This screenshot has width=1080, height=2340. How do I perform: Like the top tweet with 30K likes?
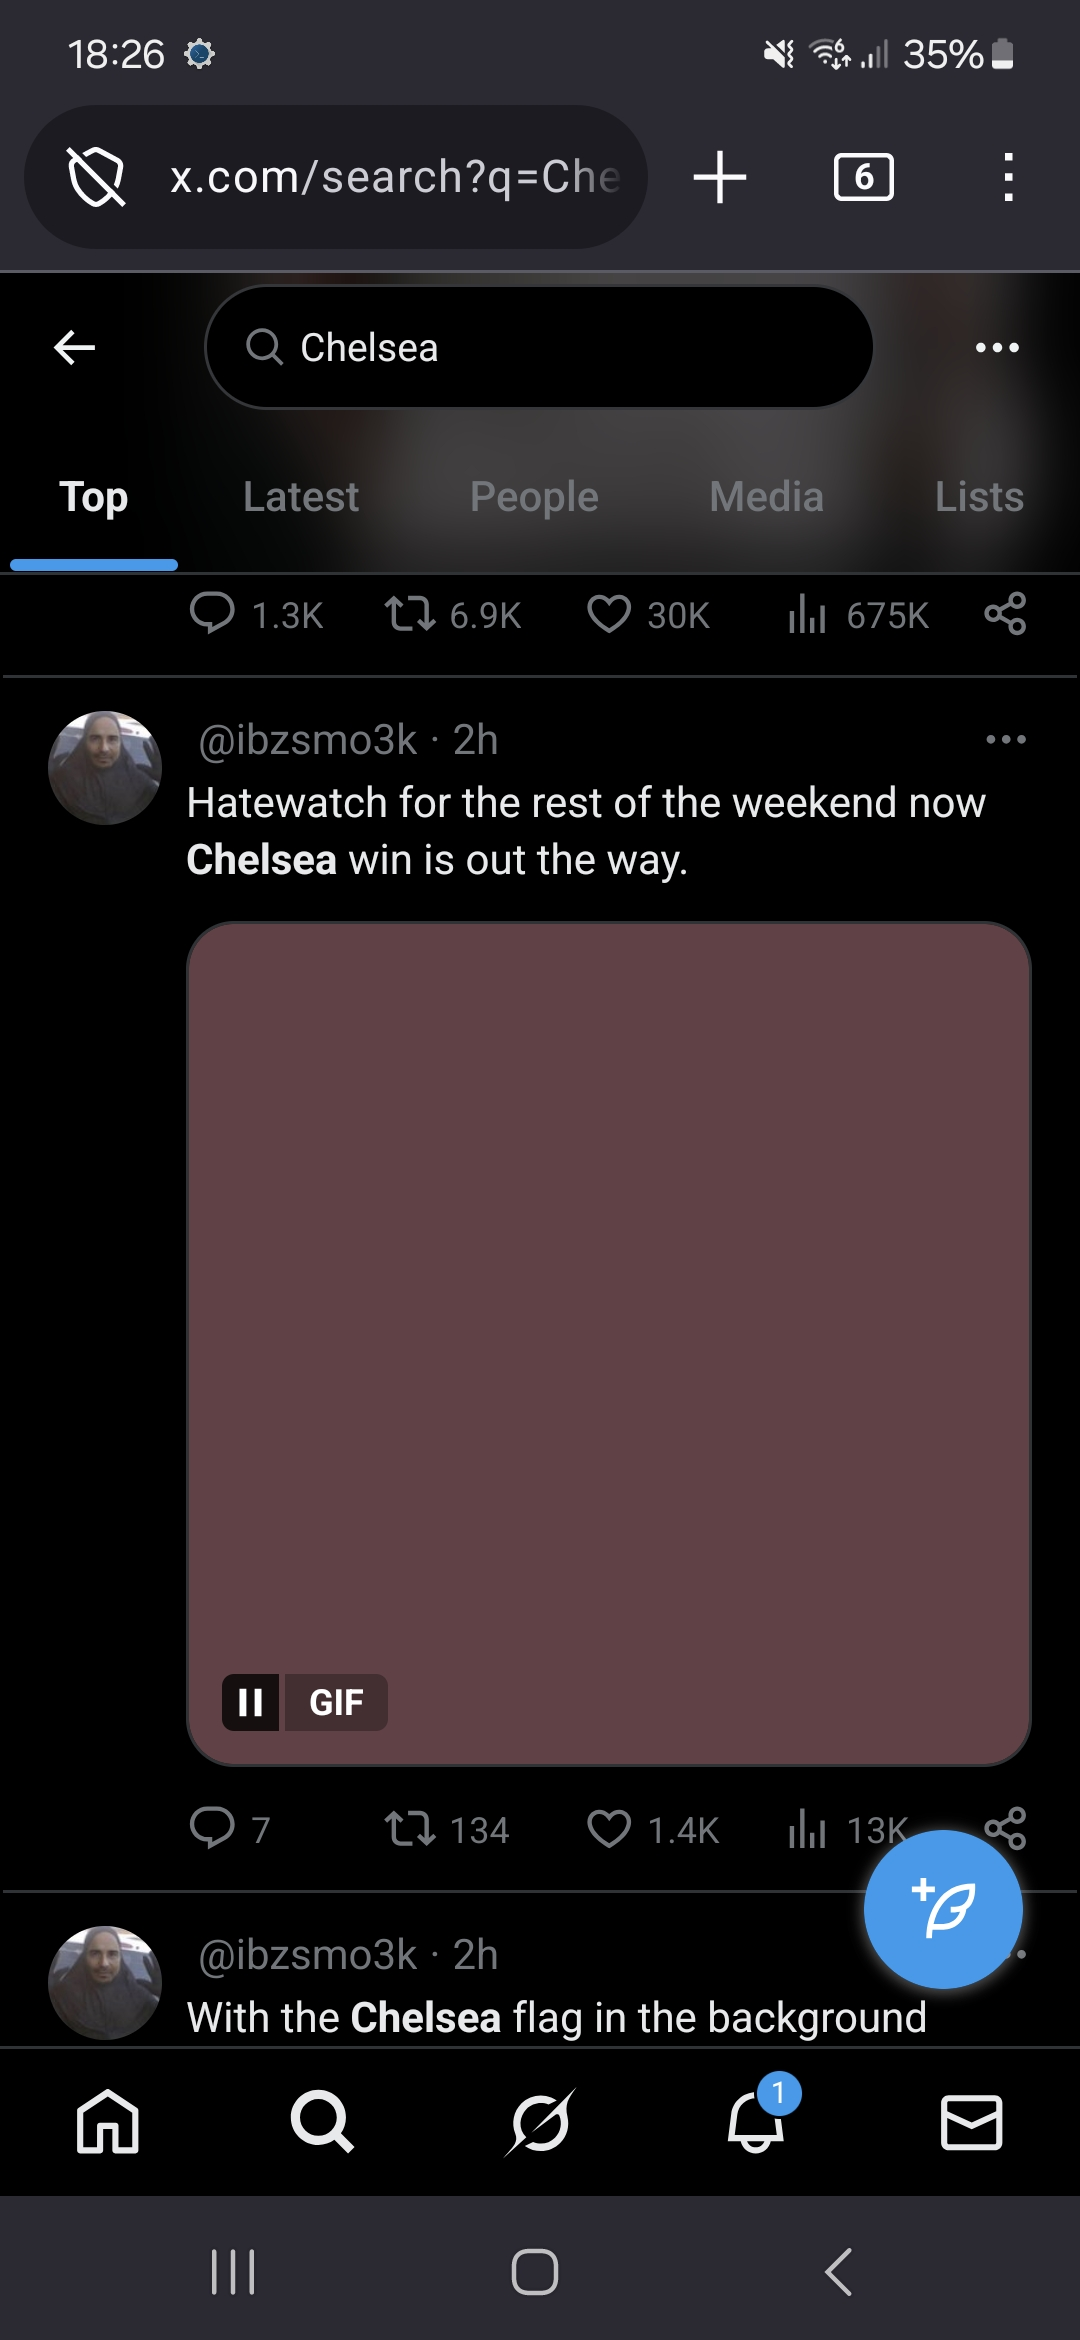click(x=609, y=614)
